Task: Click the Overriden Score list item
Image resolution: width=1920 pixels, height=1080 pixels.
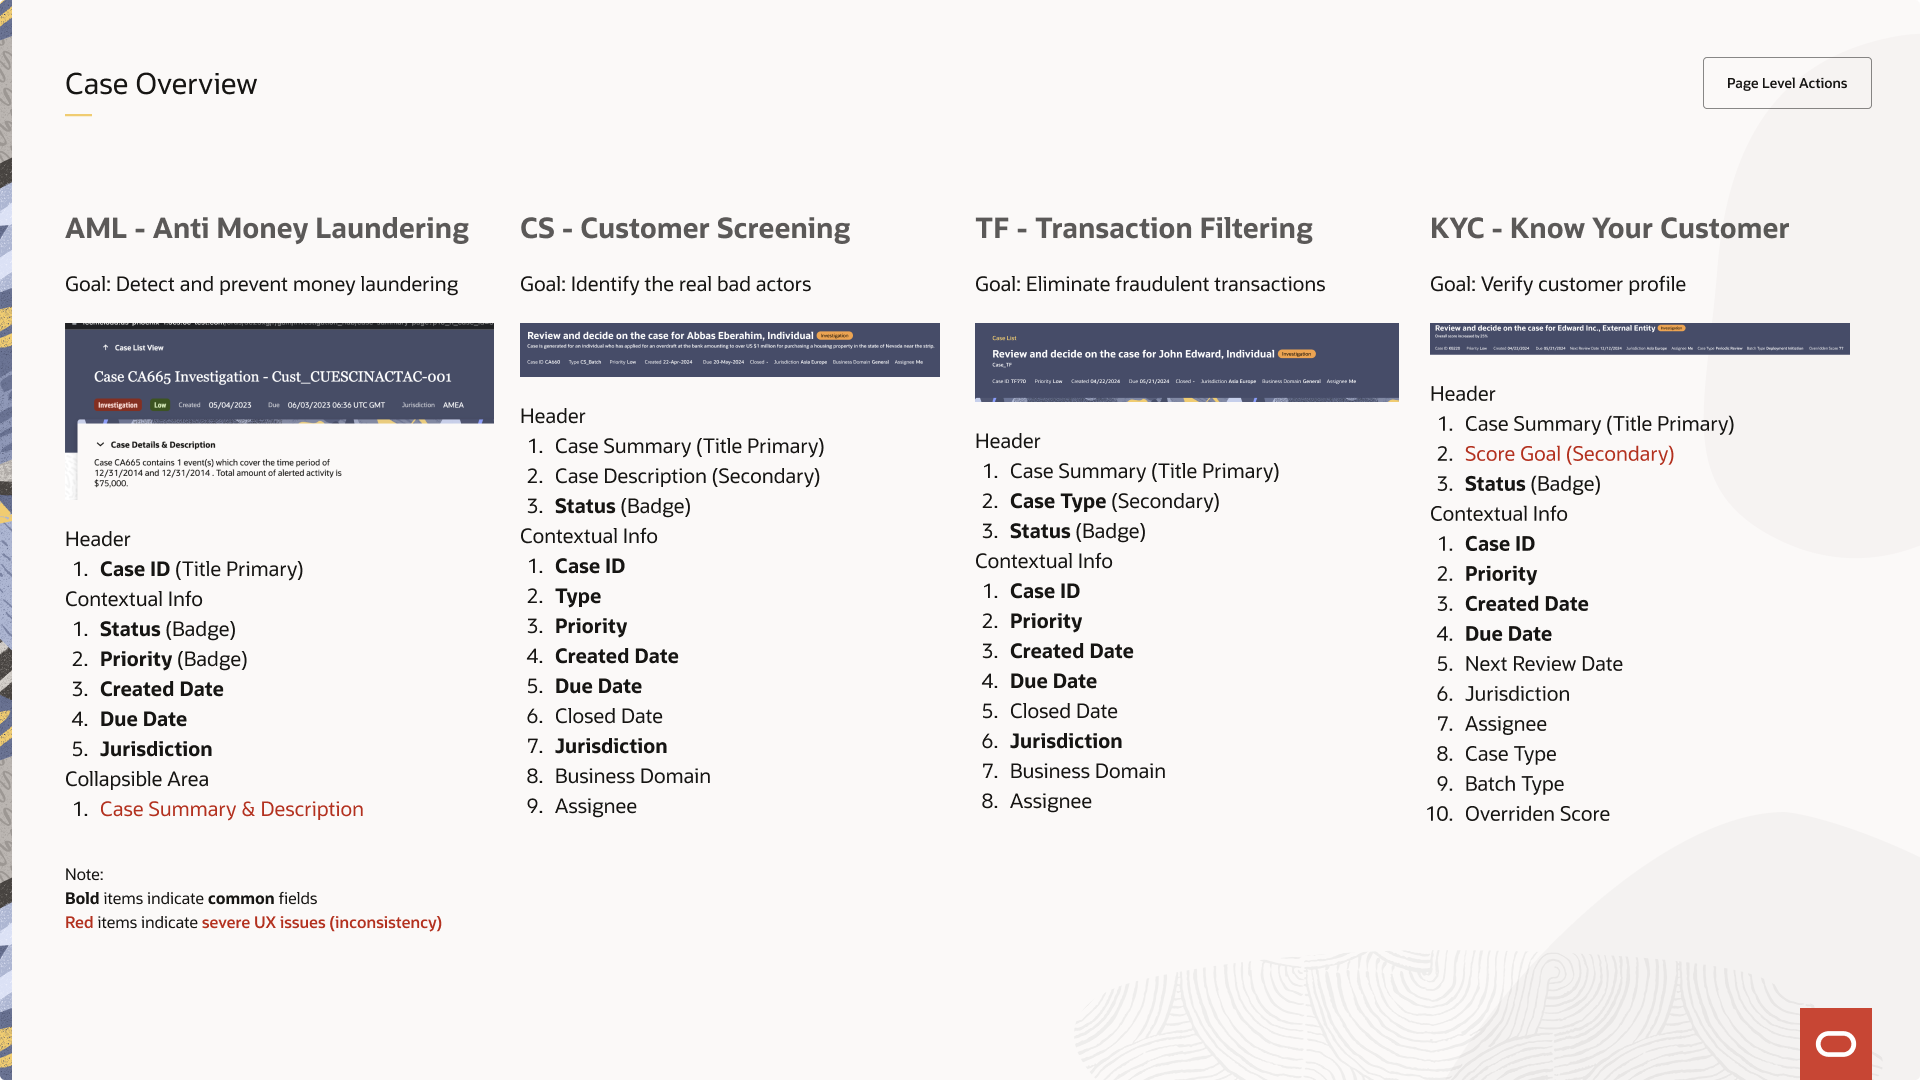Action: pos(1537,814)
